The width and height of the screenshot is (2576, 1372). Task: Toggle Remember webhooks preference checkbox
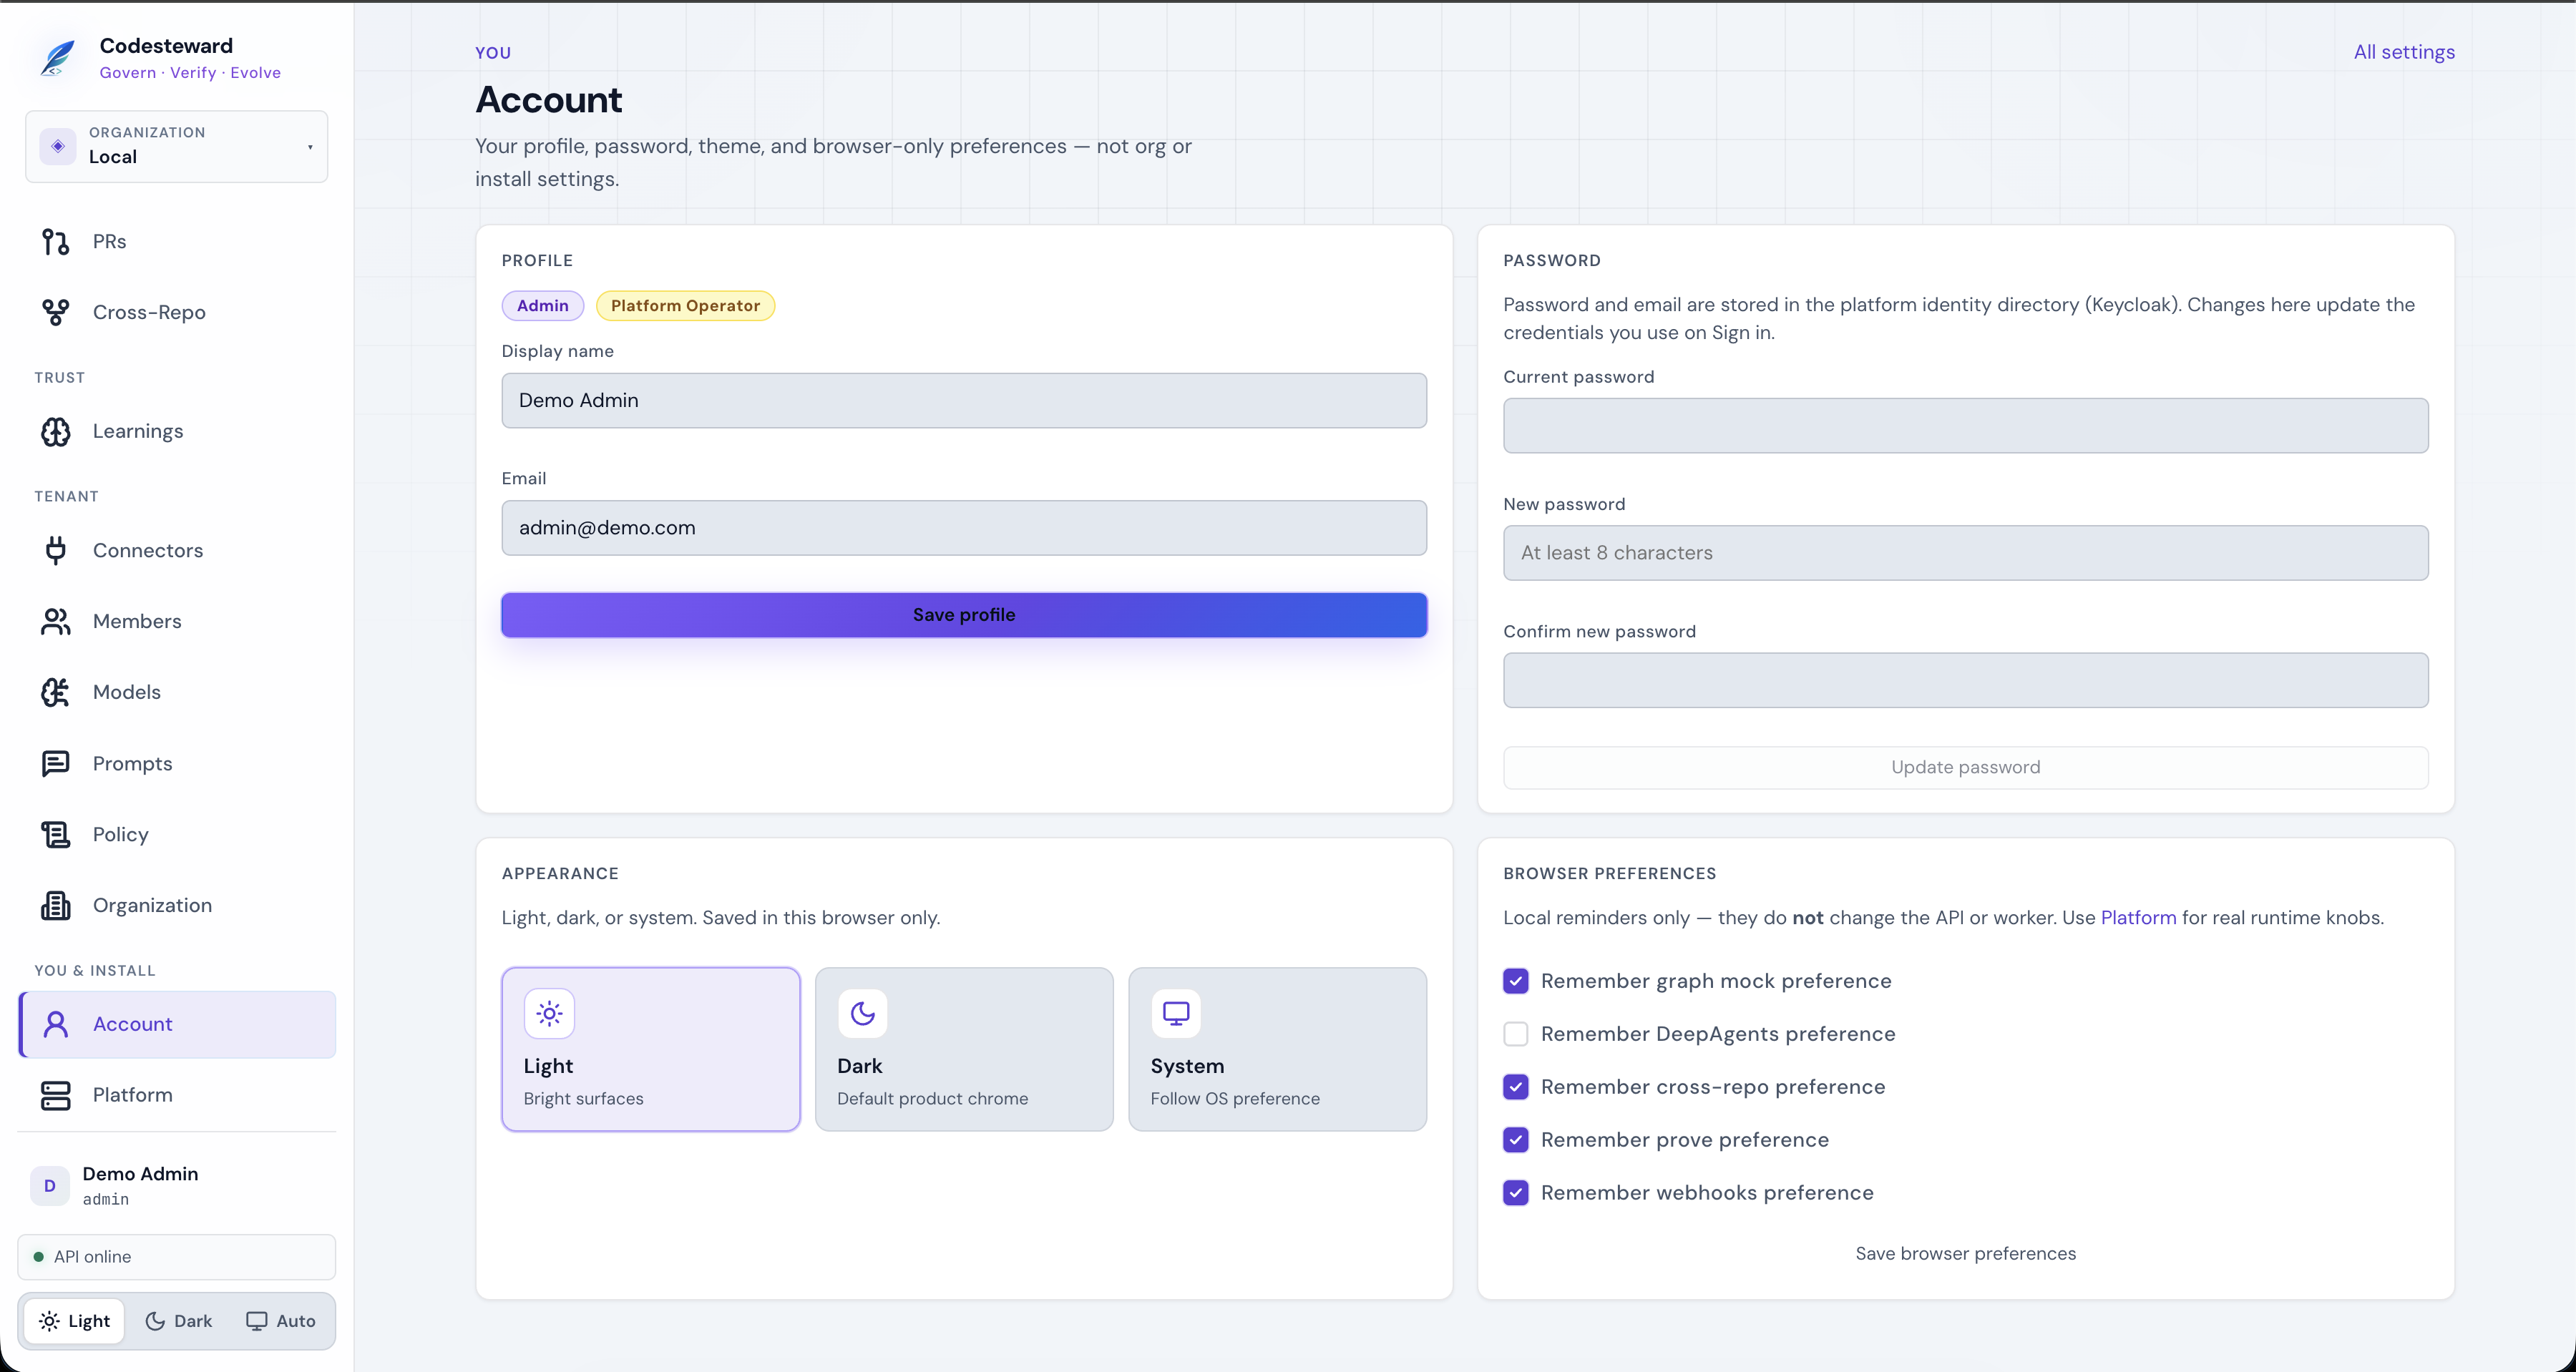pyautogui.click(x=1516, y=1193)
